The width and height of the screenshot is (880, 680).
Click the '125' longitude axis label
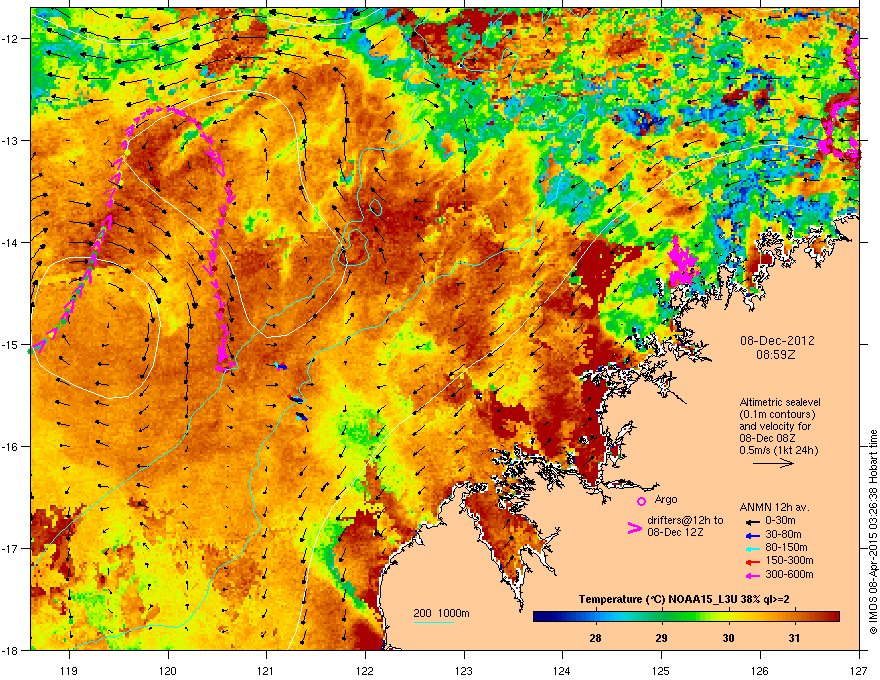pyautogui.click(x=661, y=670)
